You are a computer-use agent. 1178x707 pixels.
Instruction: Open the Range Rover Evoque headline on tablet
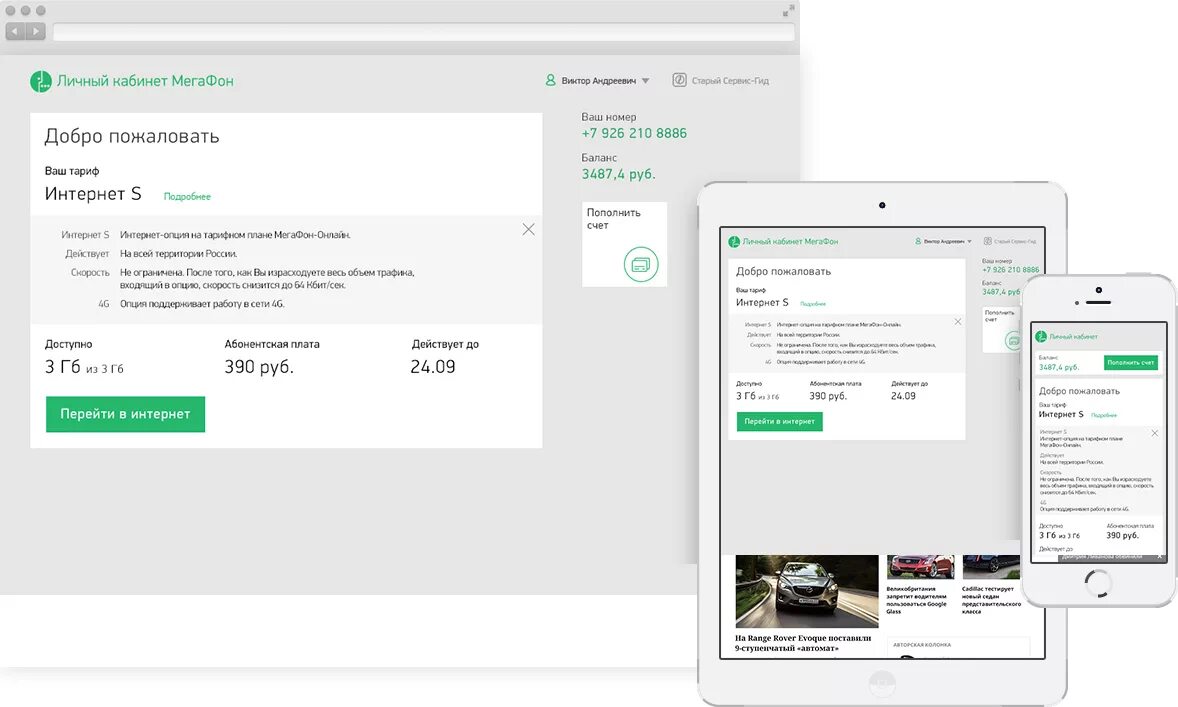pyautogui.click(x=803, y=643)
